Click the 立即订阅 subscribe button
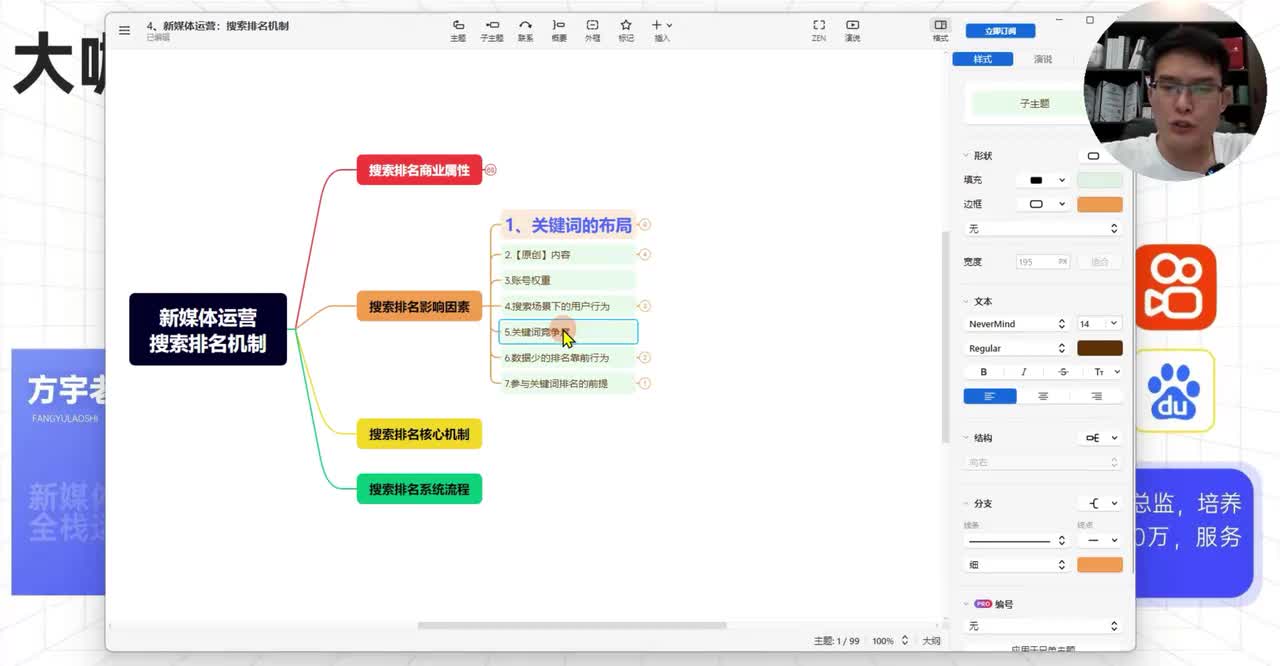Viewport: 1280px width, 666px height. (x=1000, y=31)
